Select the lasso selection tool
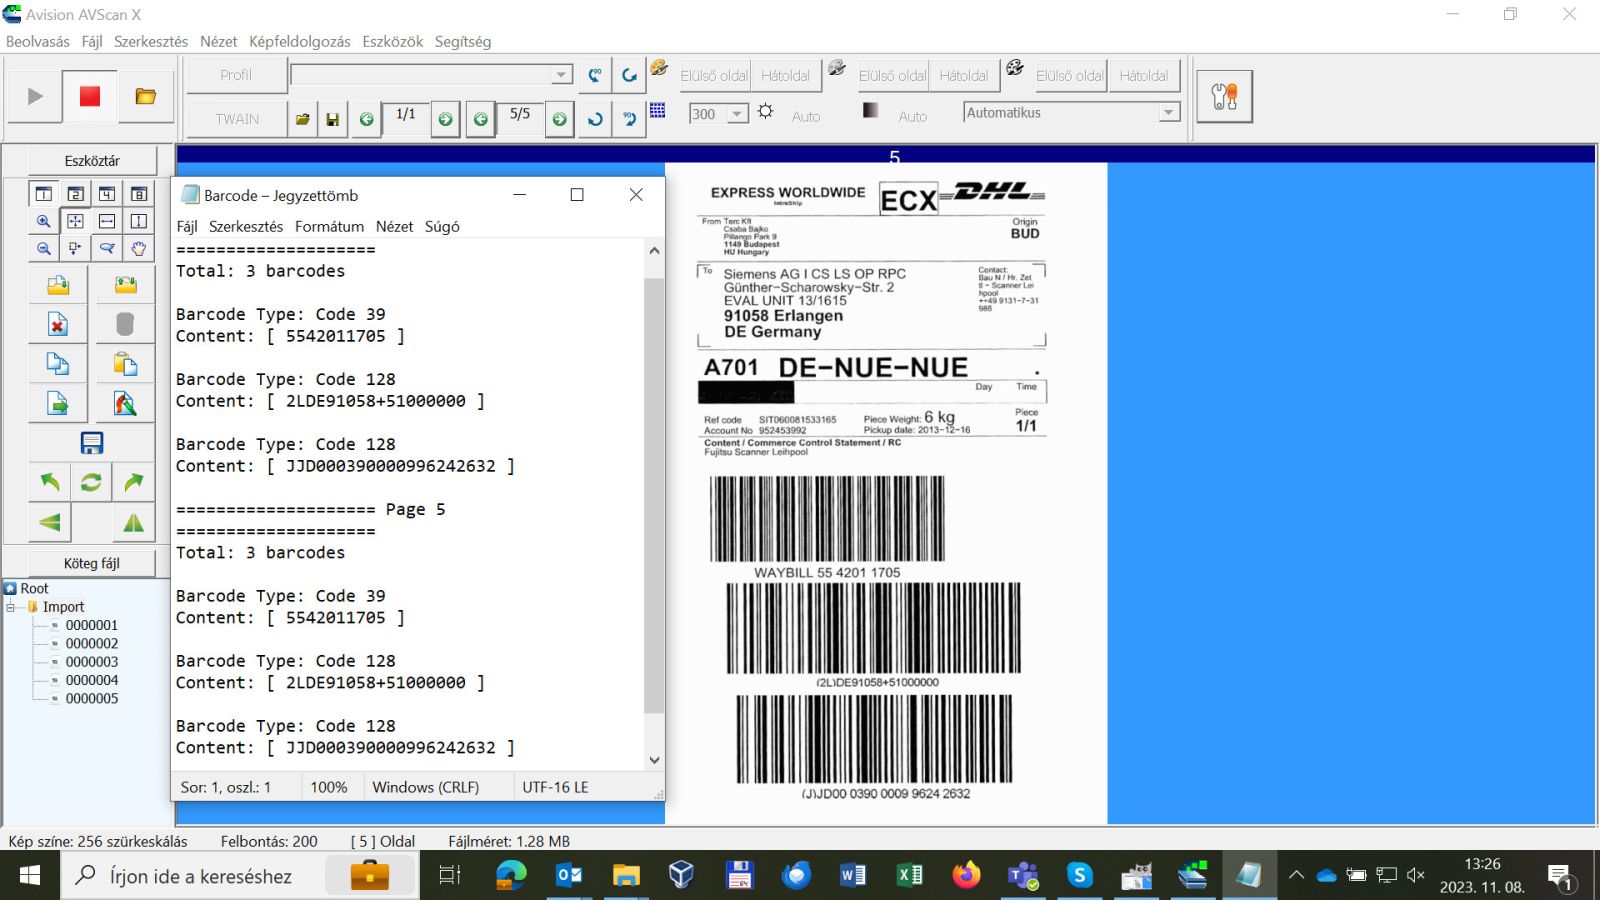Image resolution: width=1600 pixels, height=900 pixels. tap(107, 248)
